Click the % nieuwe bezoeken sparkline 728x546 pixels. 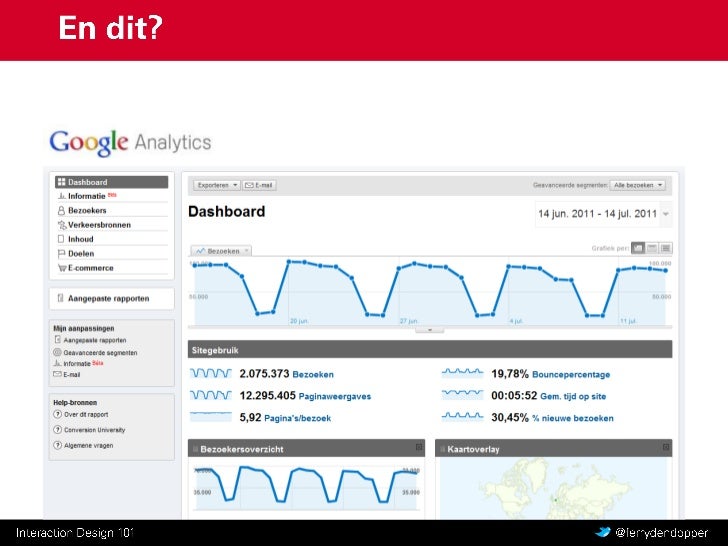tap(462, 416)
